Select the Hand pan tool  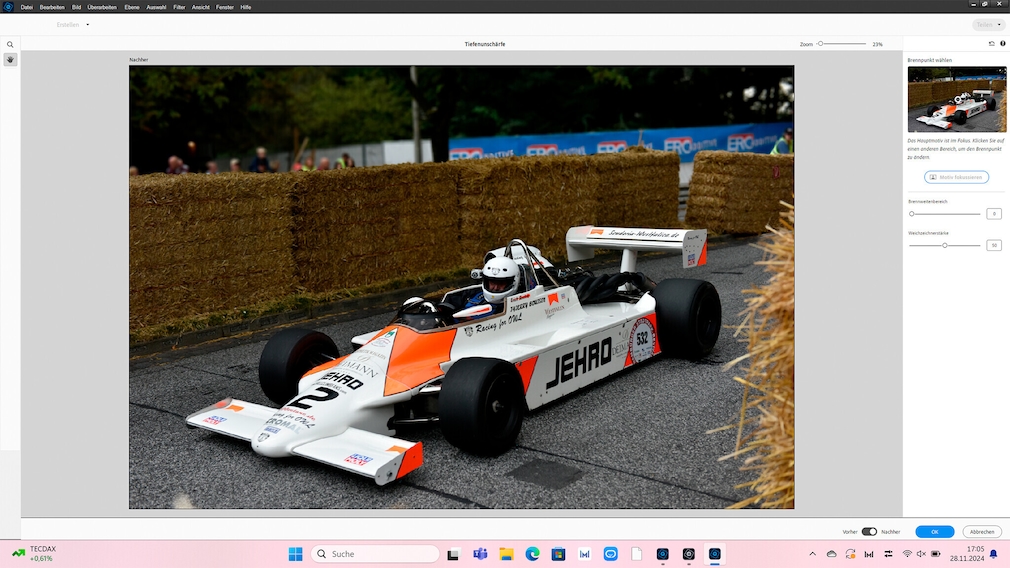pos(10,59)
